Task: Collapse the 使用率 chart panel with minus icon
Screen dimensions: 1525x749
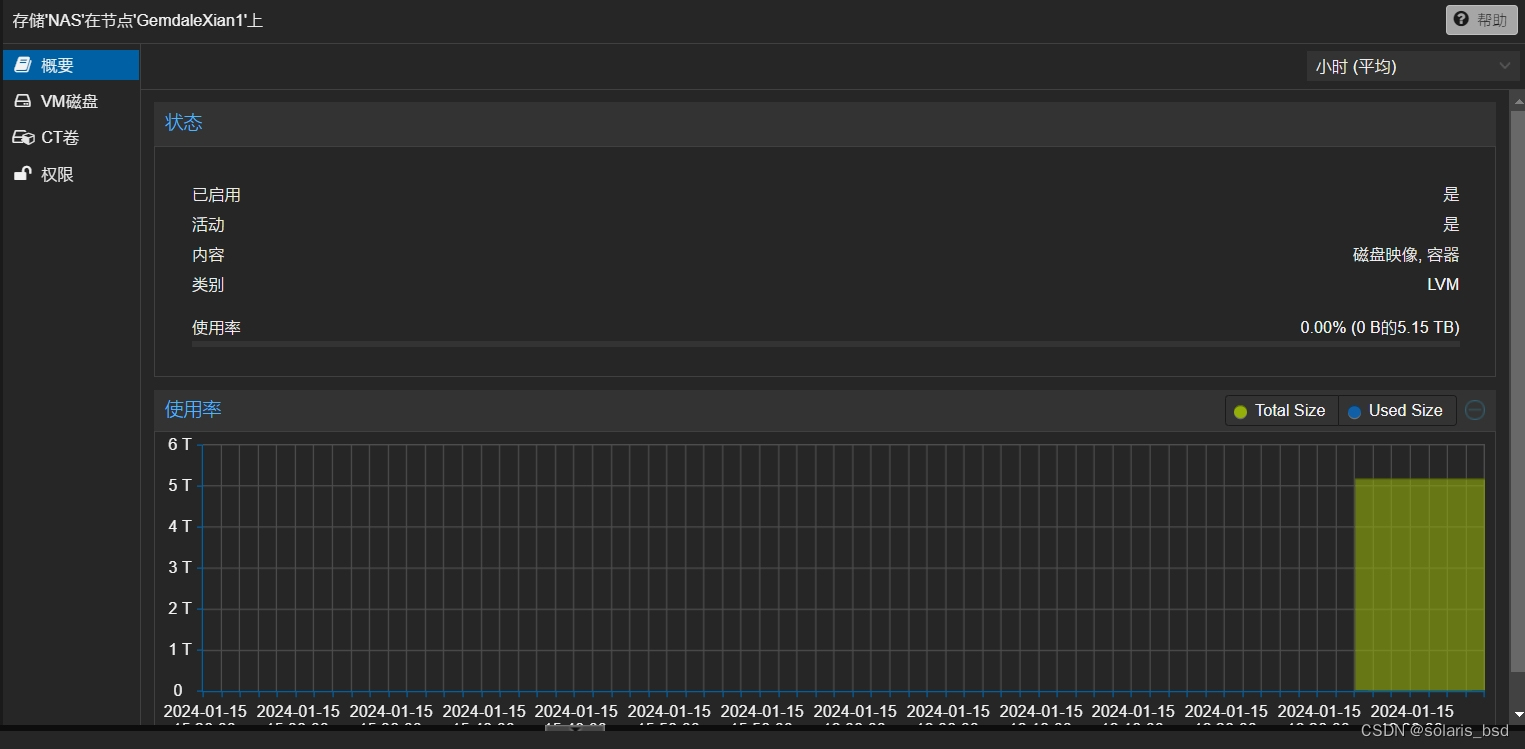Action: (1475, 410)
